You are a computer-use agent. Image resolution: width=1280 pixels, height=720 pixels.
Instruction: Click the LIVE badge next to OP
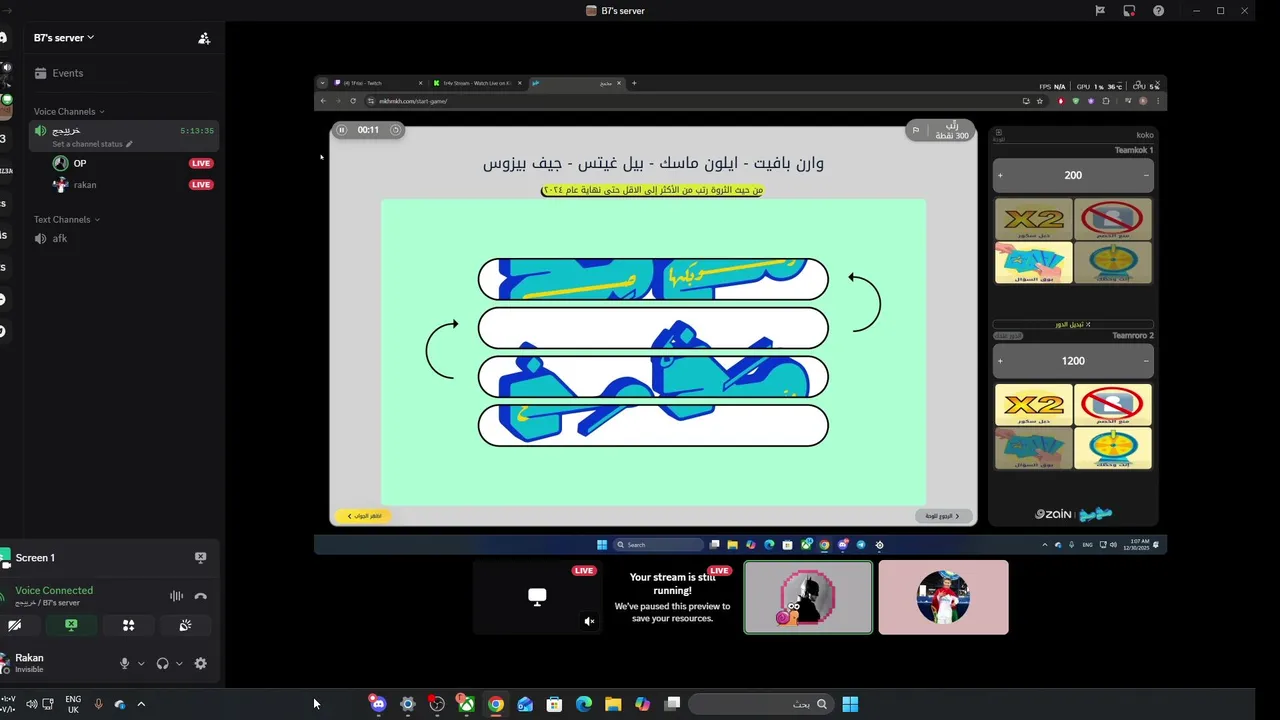[x=201, y=163]
